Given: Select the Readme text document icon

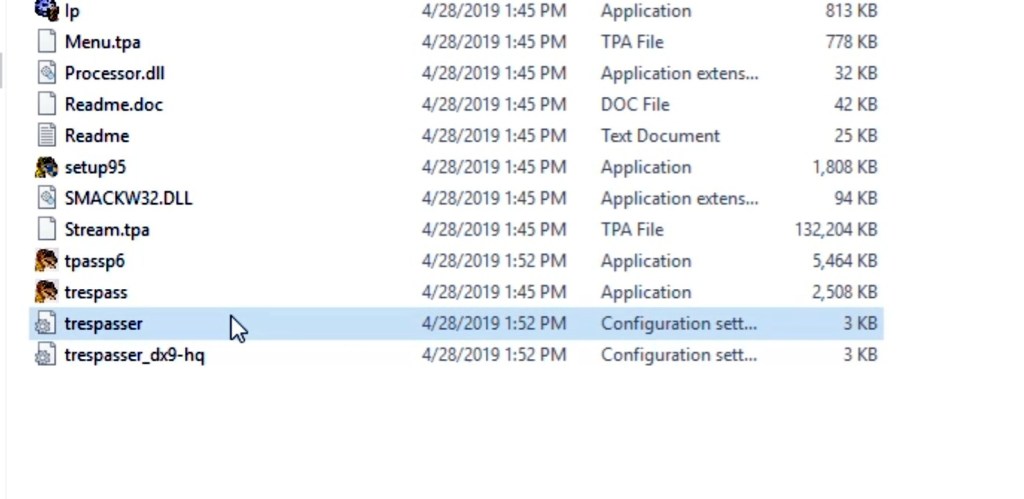Looking at the screenshot, I should pos(46,135).
